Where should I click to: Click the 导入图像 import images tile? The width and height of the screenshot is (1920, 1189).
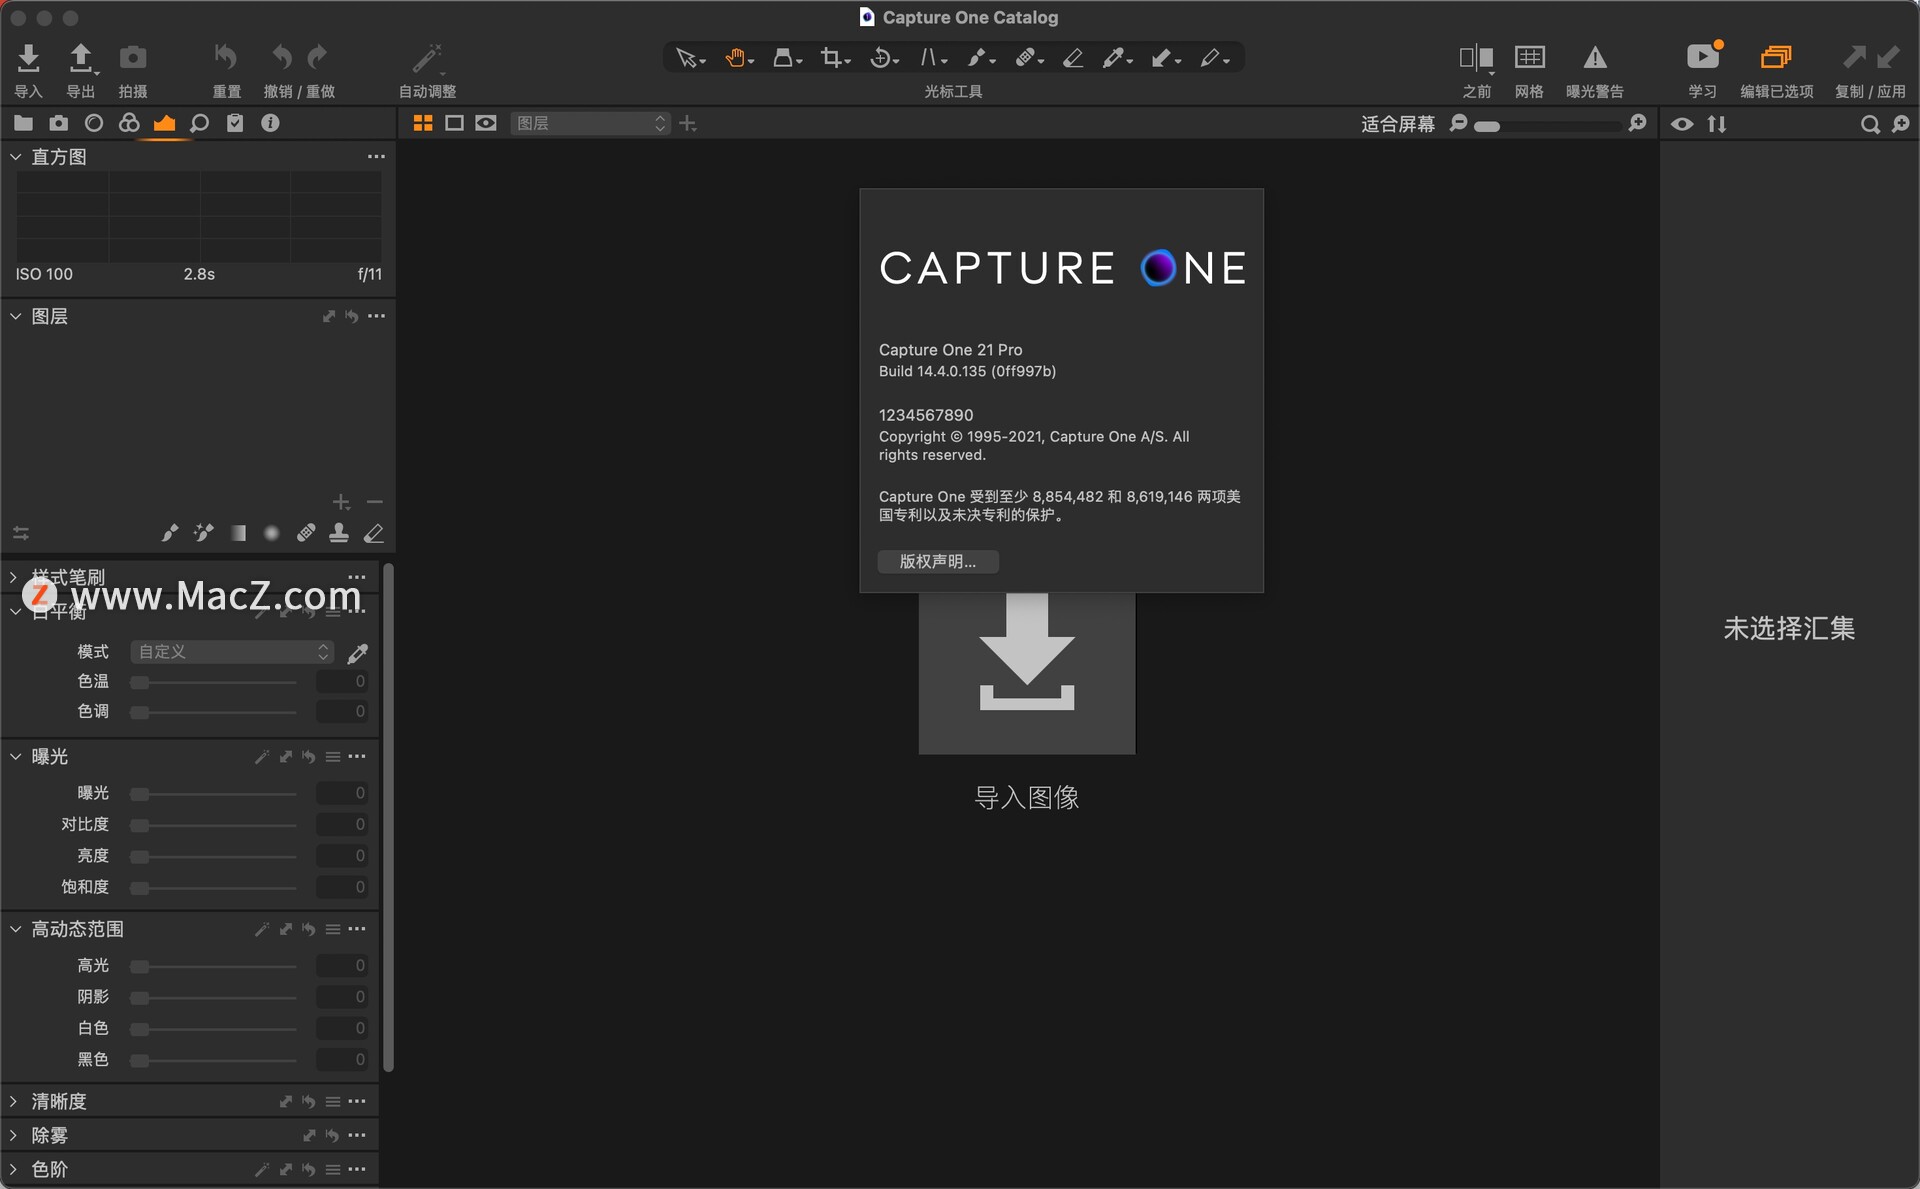click(x=1027, y=673)
